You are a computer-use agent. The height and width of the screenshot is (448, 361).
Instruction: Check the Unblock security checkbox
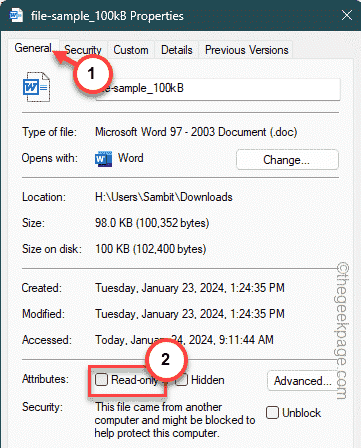point(272,413)
